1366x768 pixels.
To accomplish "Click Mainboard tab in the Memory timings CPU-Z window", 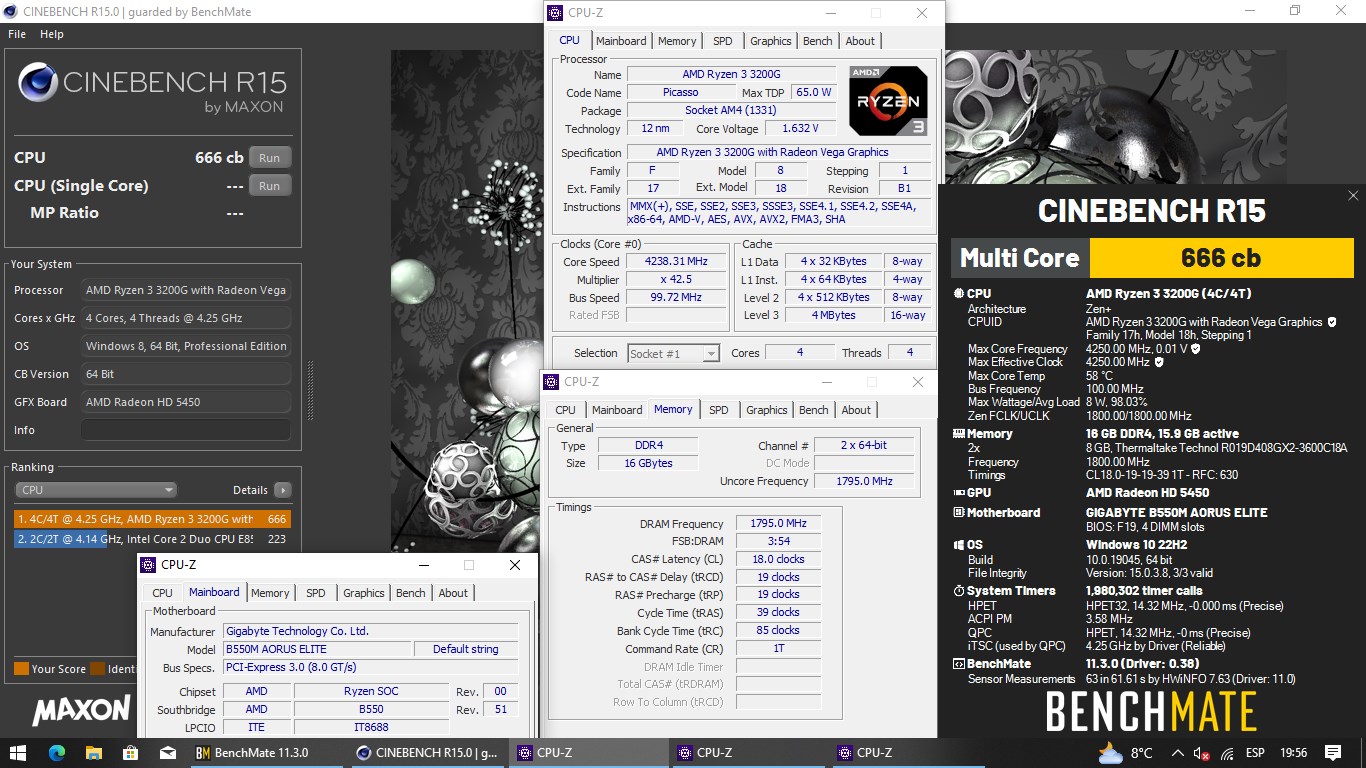I will (617, 410).
